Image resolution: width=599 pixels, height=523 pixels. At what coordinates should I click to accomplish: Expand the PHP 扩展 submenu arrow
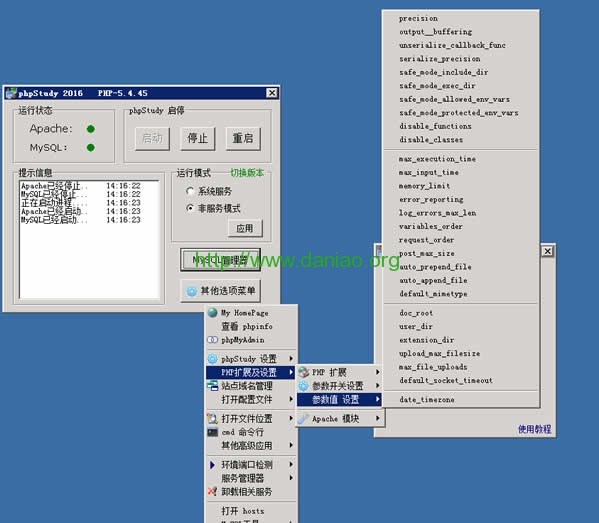pos(378,372)
